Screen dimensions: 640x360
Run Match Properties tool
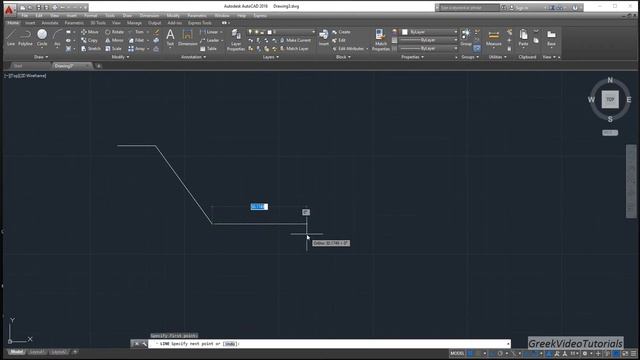pos(380,40)
